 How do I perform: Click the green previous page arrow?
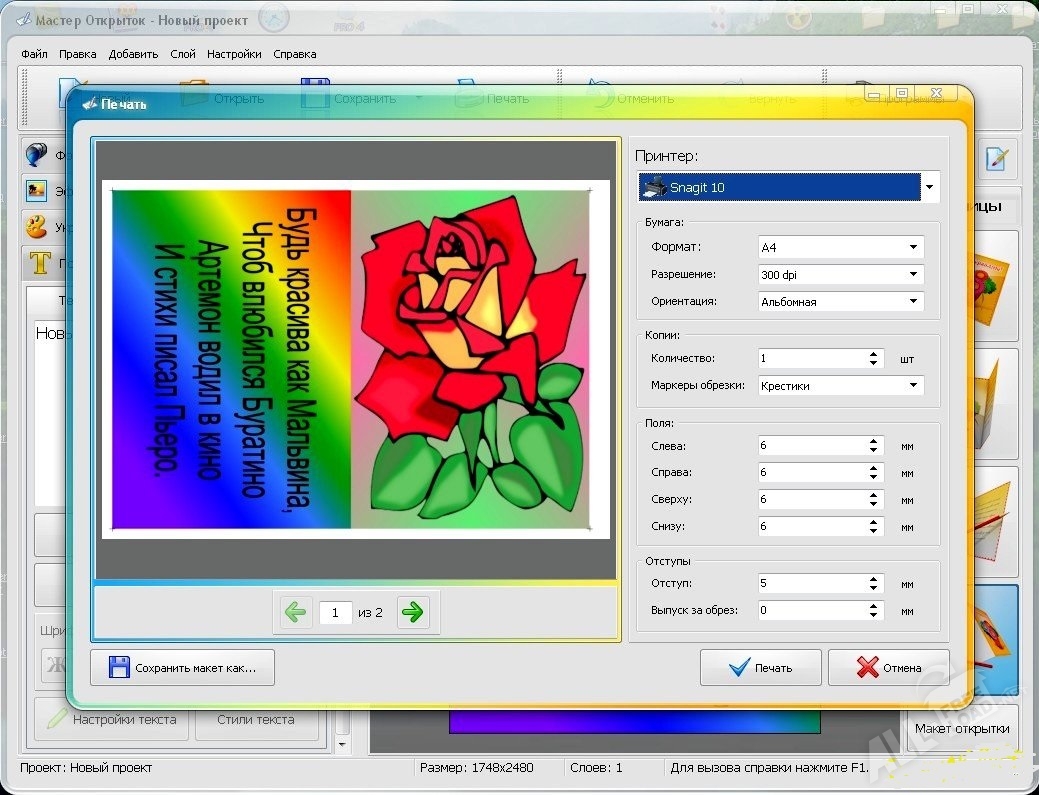(x=295, y=612)
